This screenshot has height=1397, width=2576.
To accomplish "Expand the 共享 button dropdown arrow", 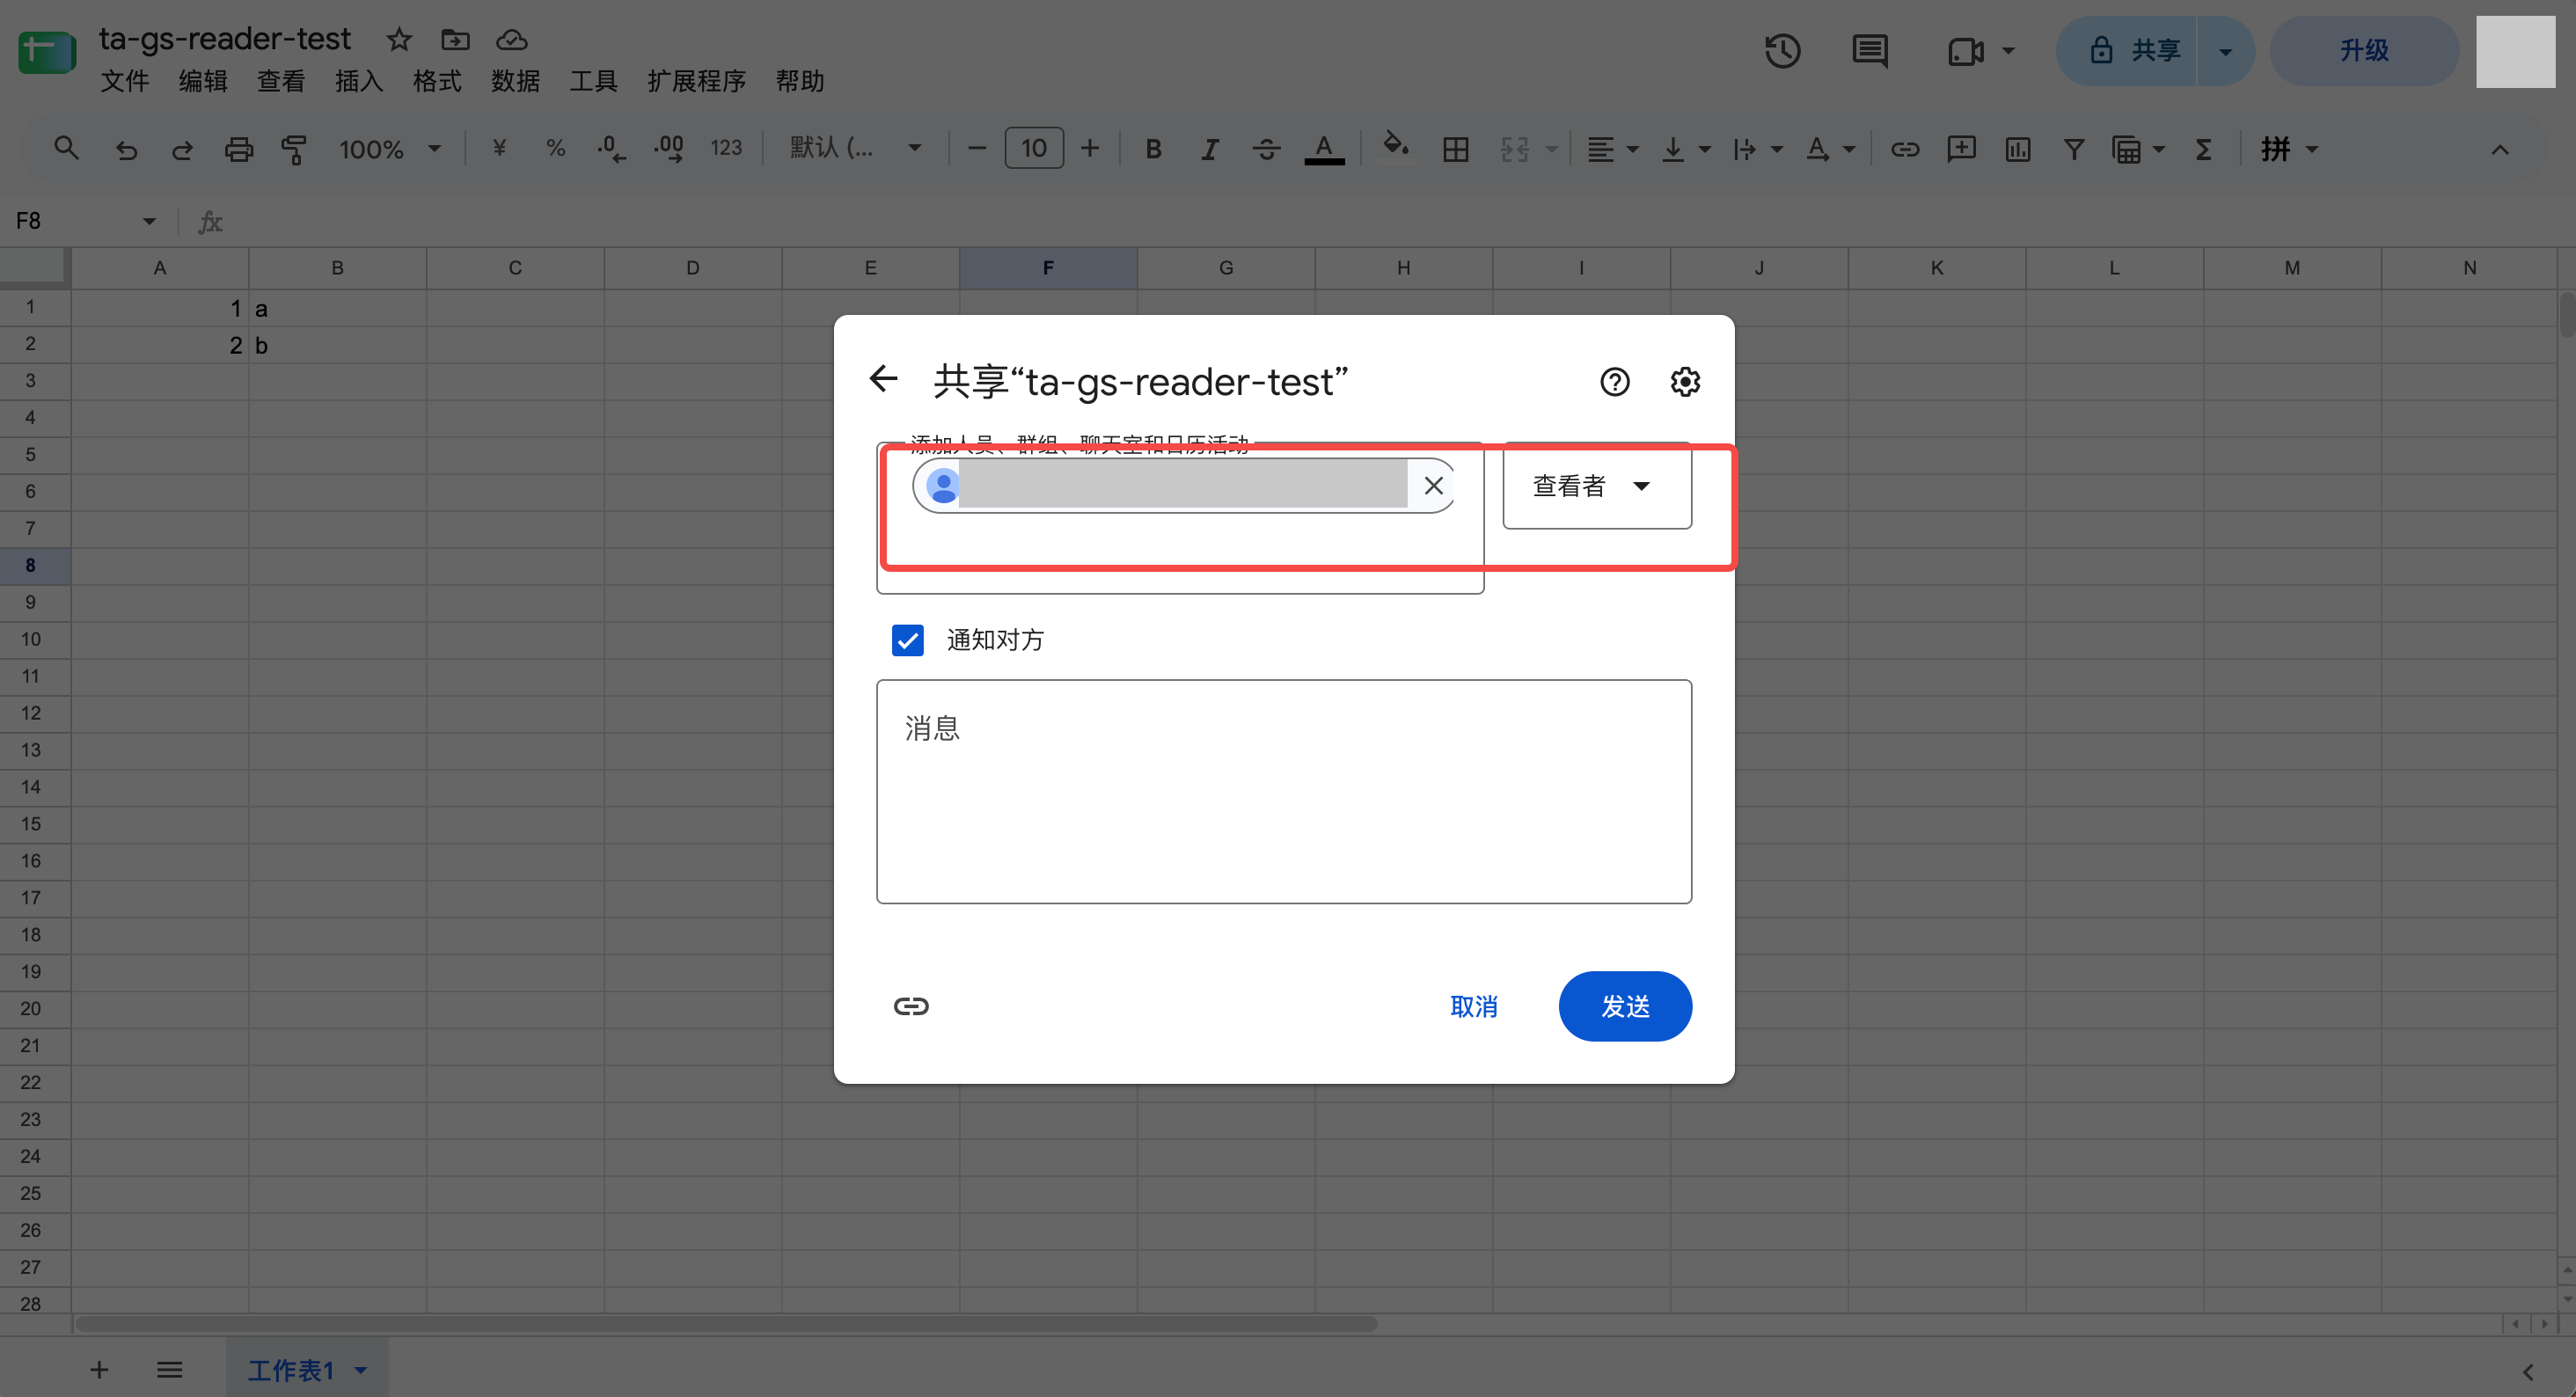I will pyautogui.click(x=2225, y=51).
